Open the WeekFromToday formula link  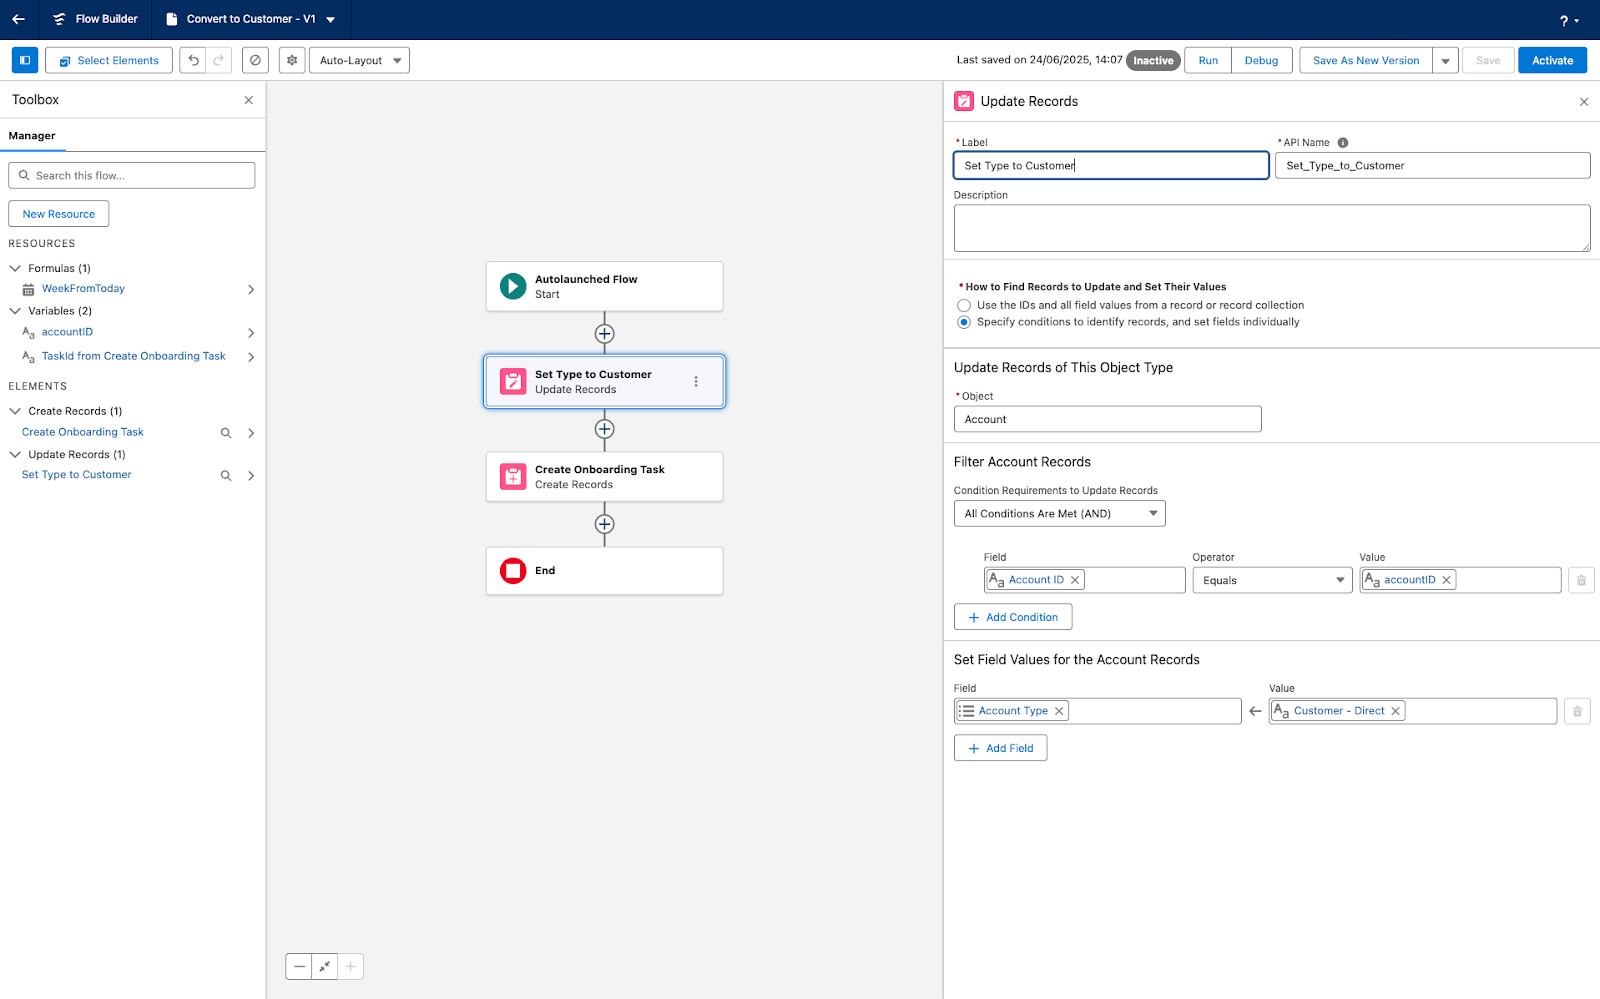click(x=83, y=289)
